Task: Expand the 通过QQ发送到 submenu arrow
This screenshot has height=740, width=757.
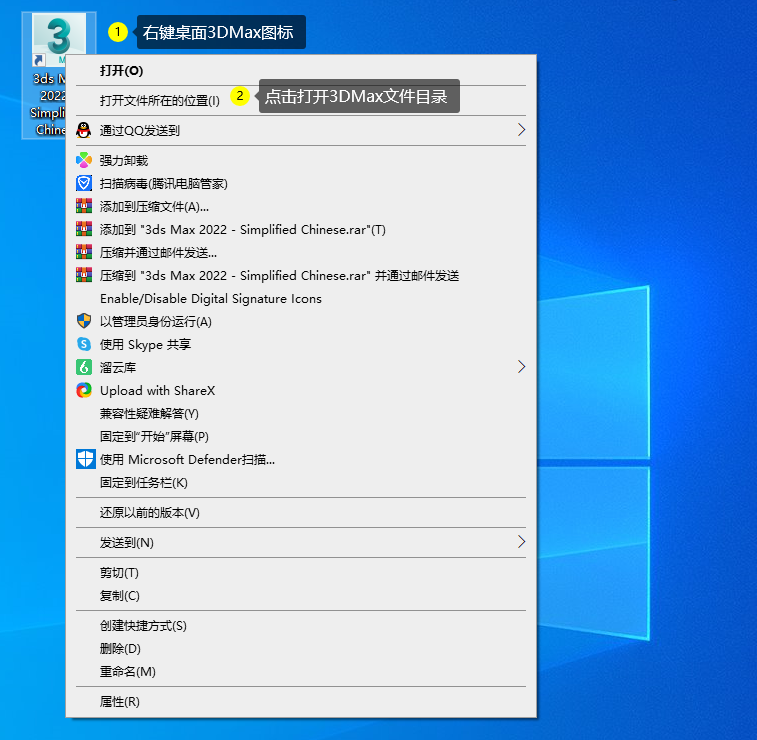Action: (x=521, y=130)
